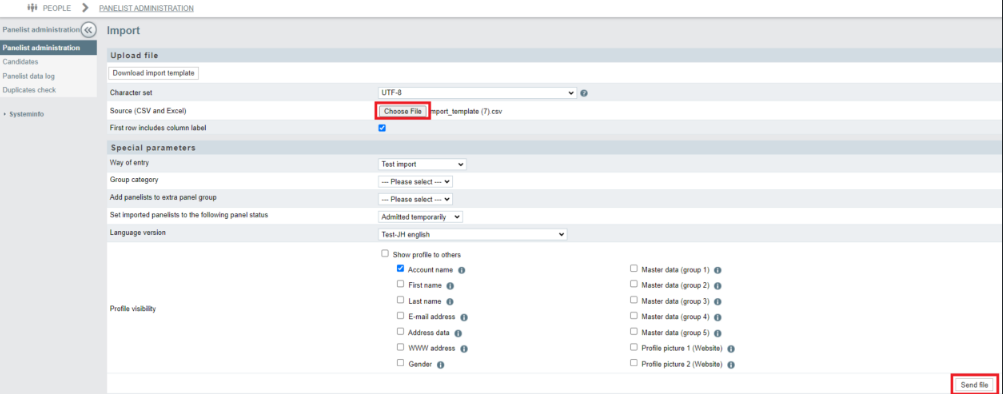This screenshot has height=394, width=1003.
Task: Check the Address data visibility checkbox
Action: [400, 332]
